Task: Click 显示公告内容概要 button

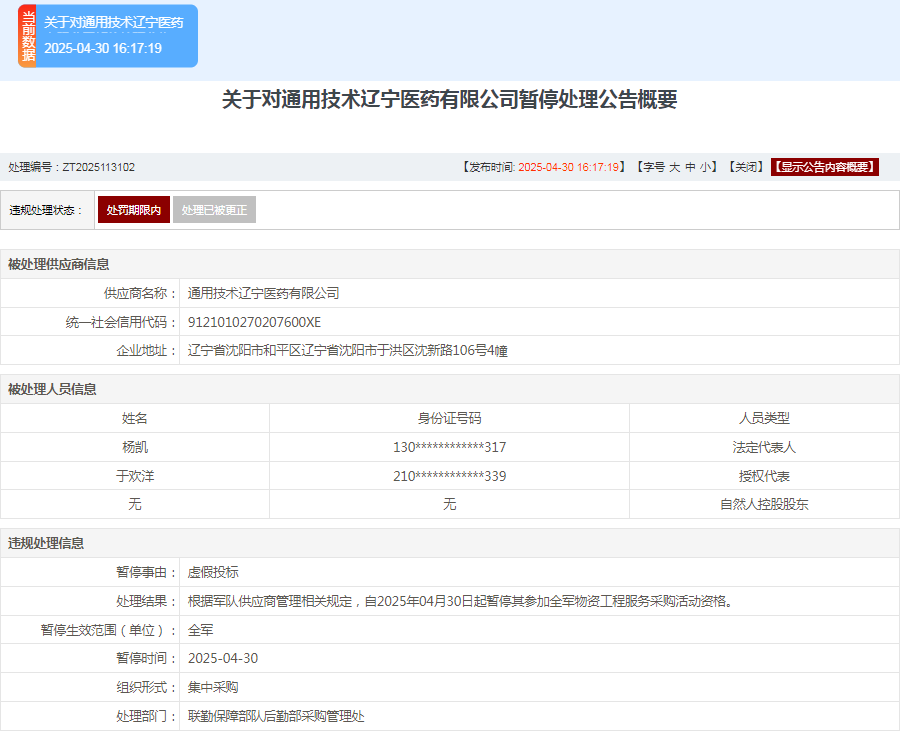Action: click(x=824, y=167)
